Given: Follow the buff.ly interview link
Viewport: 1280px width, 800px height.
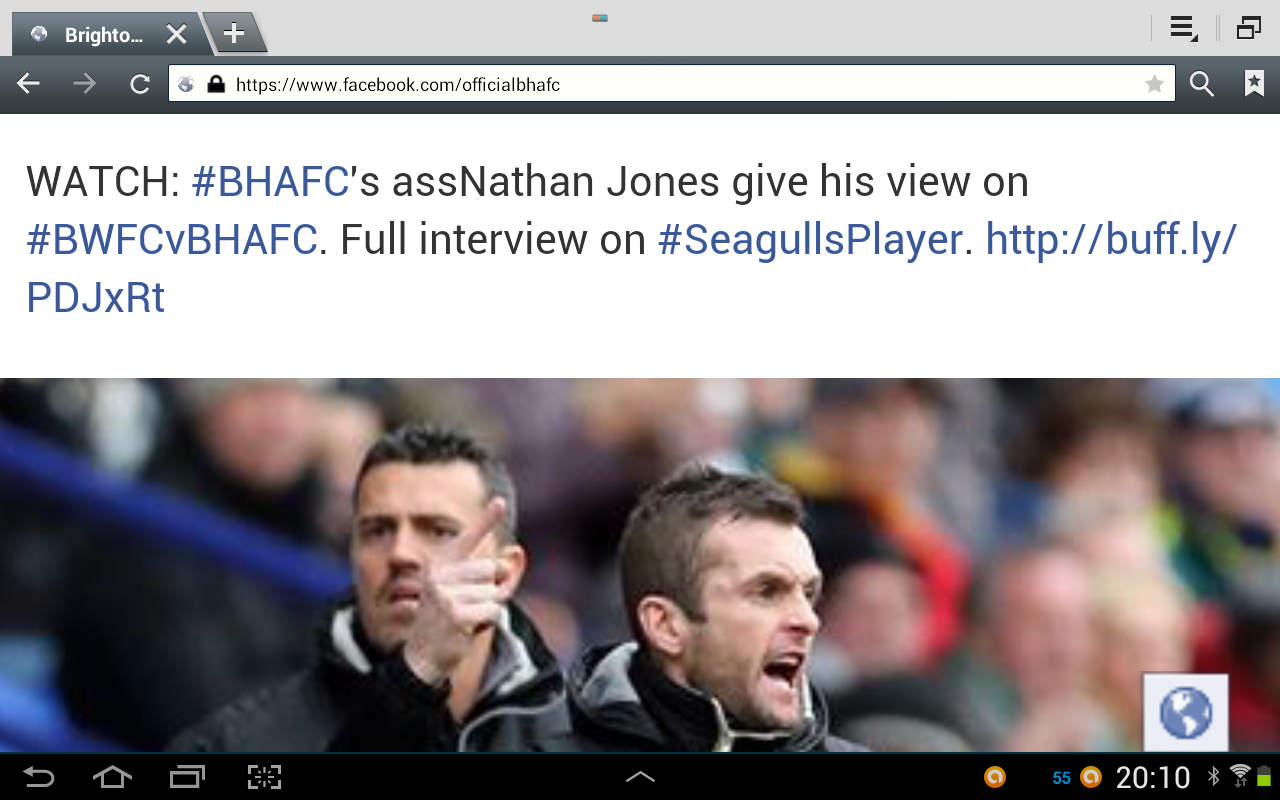Looking at the screenshot, I should pyautogui.click(x=632, y=268).
